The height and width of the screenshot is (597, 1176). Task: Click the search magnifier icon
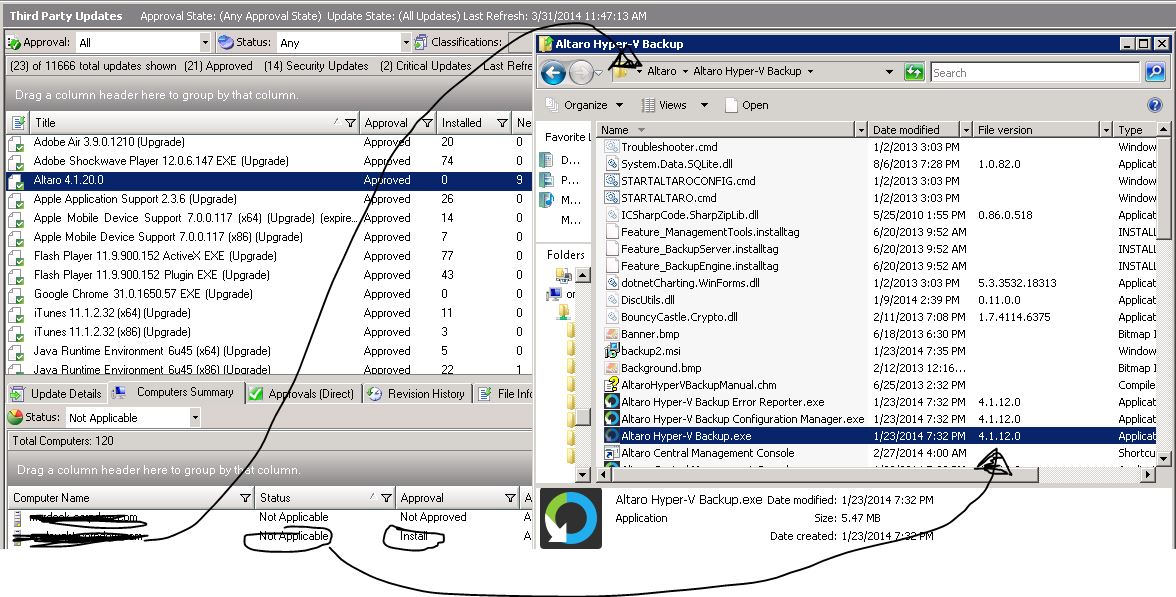[1155, 72]
